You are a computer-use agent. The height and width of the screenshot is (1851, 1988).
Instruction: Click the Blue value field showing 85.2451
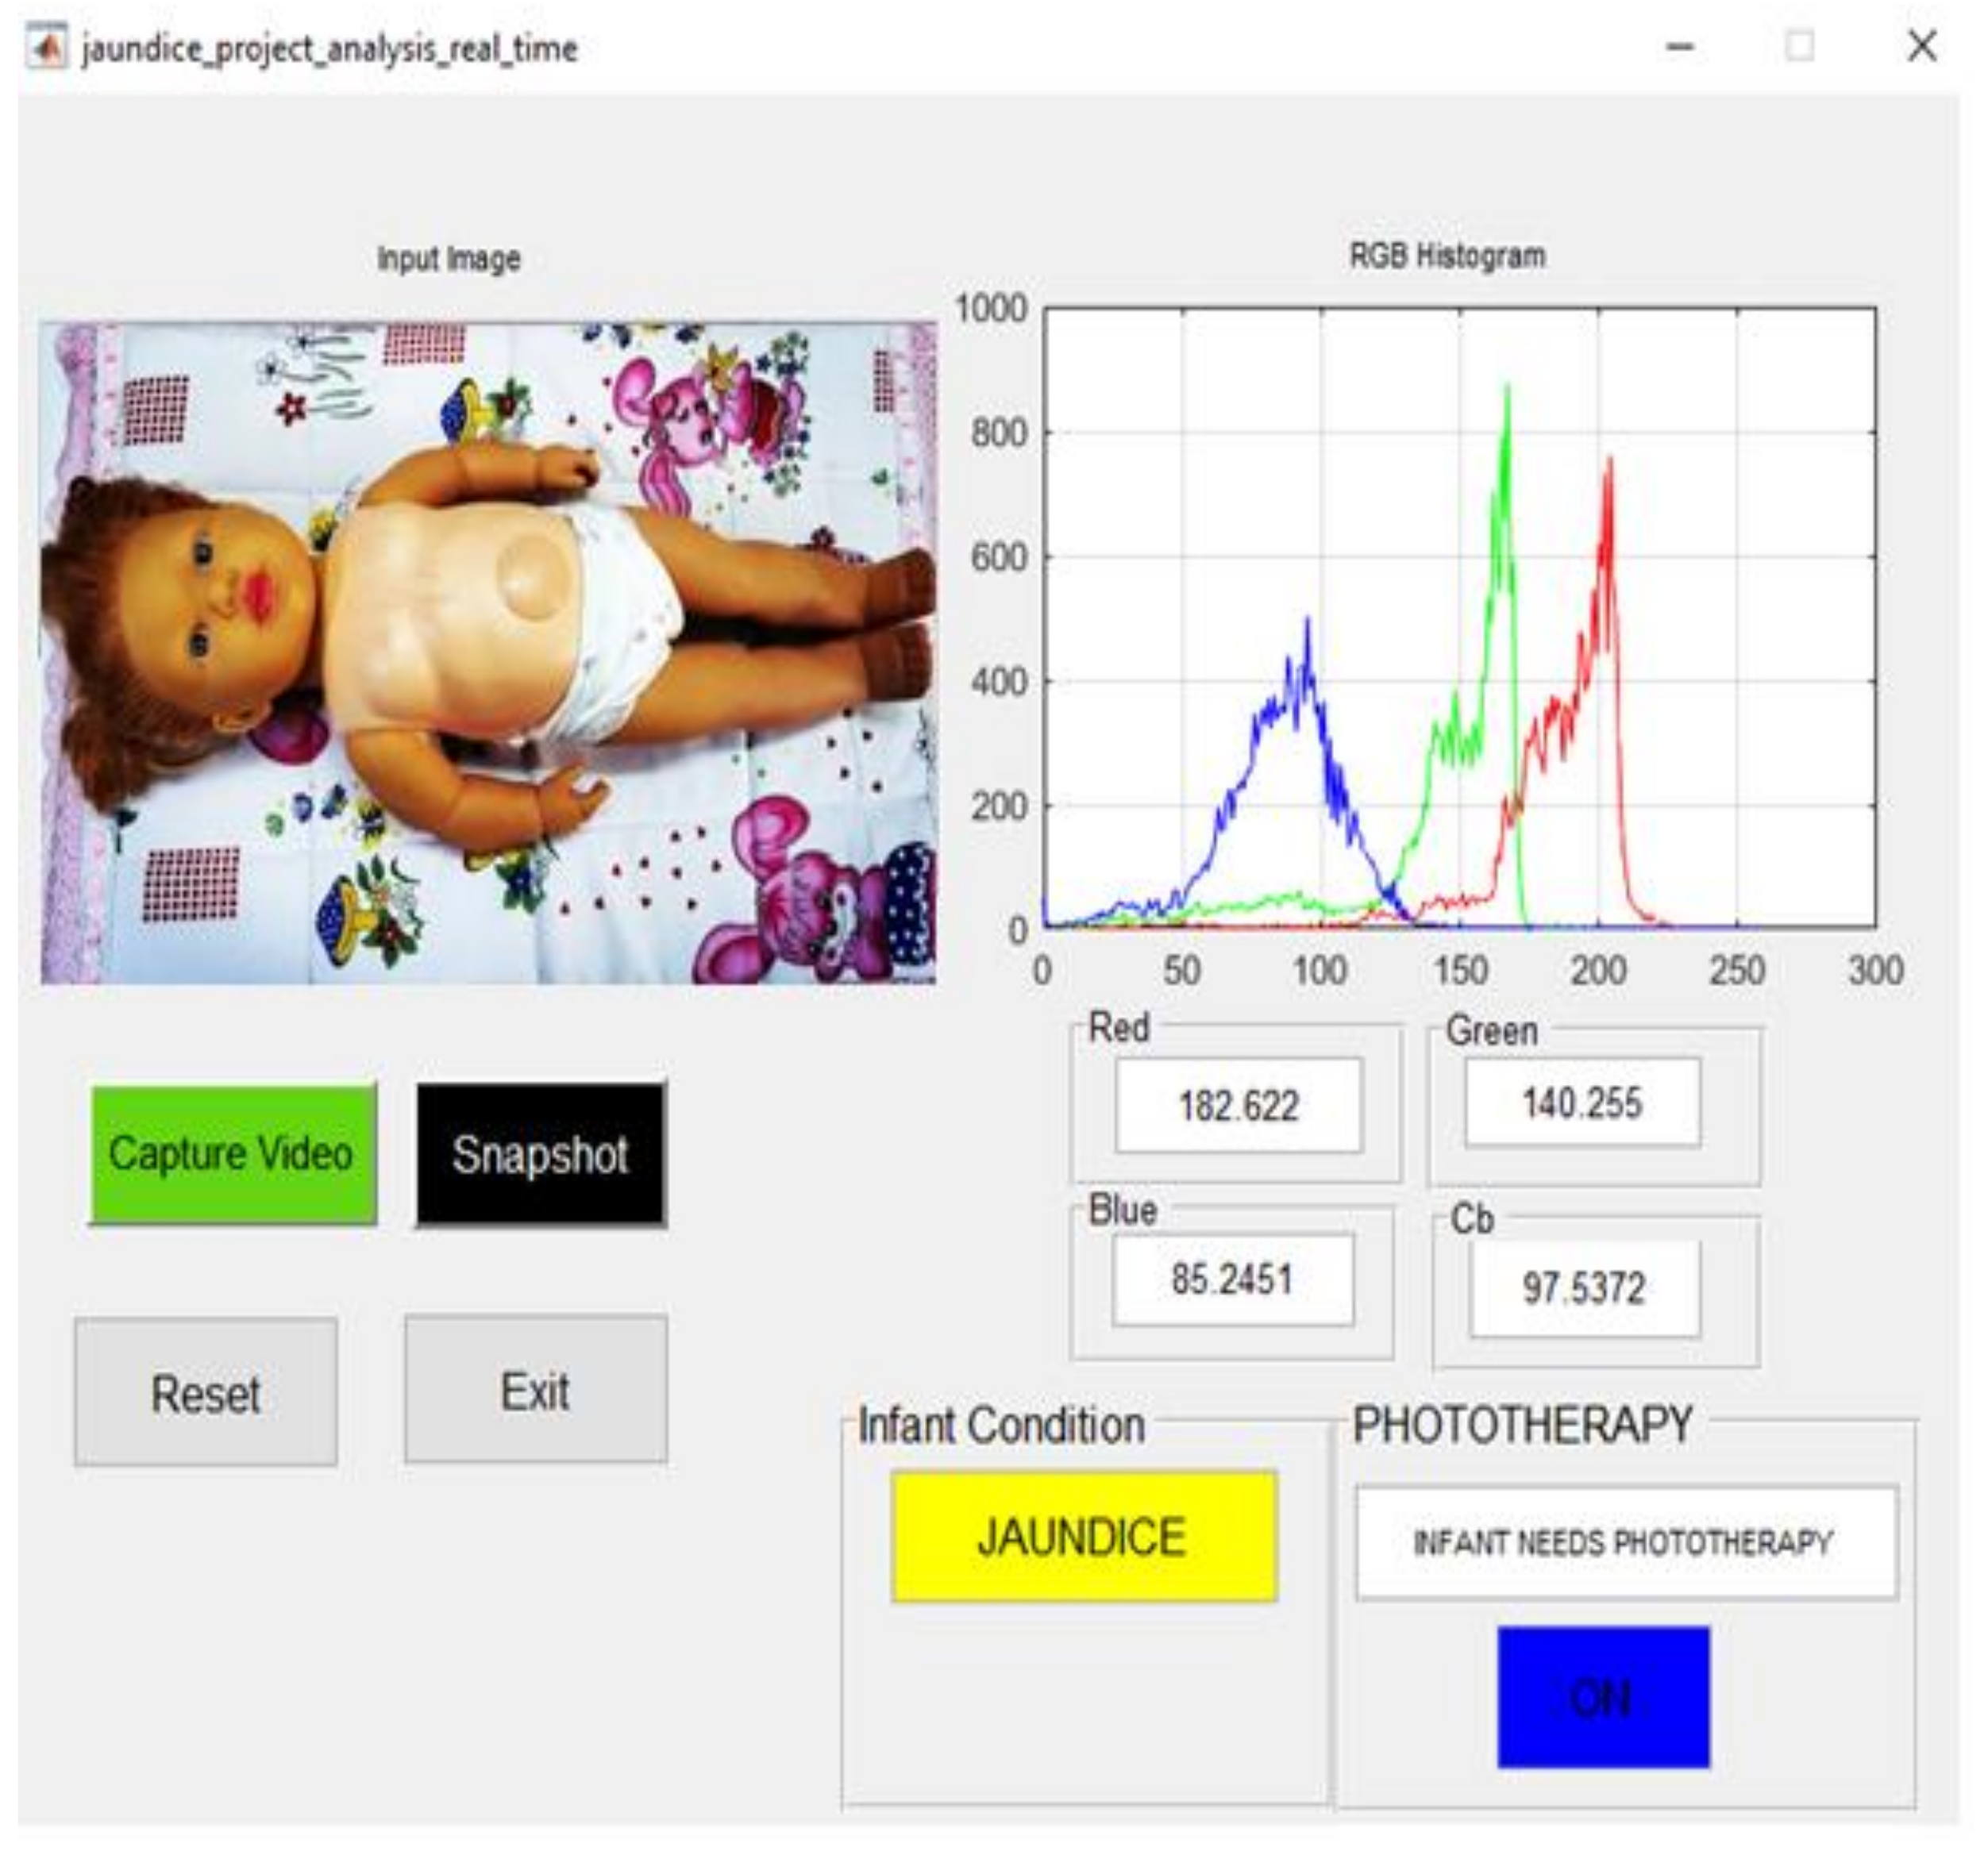point(1232,1280)
